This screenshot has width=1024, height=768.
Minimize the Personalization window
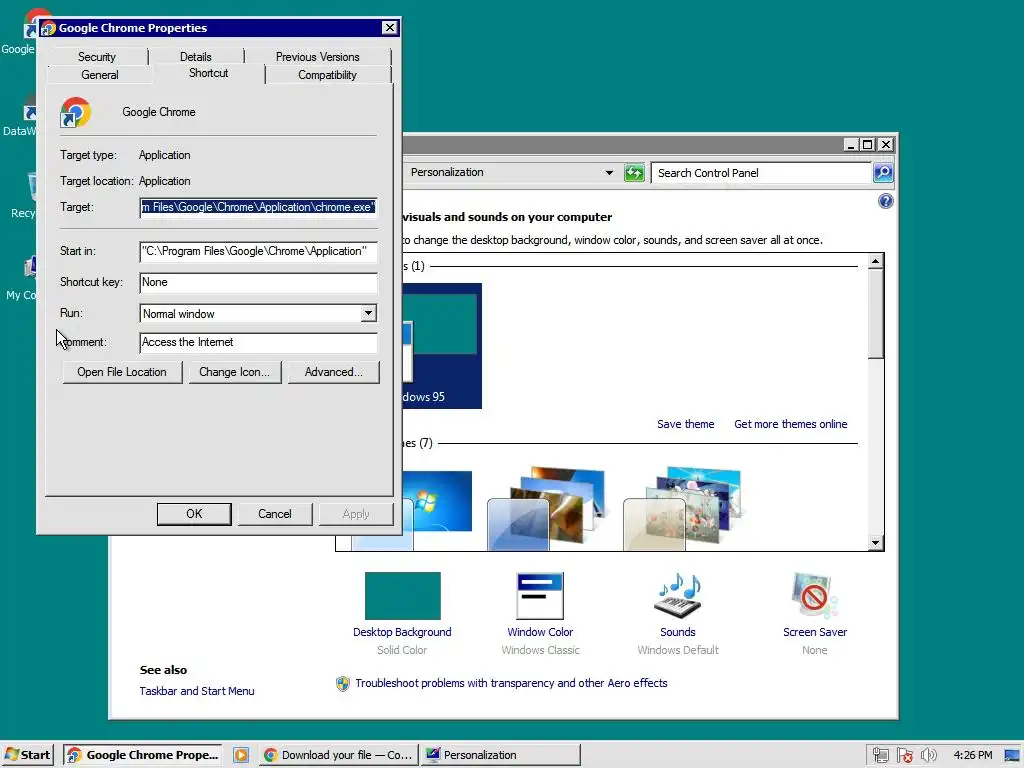850,144
